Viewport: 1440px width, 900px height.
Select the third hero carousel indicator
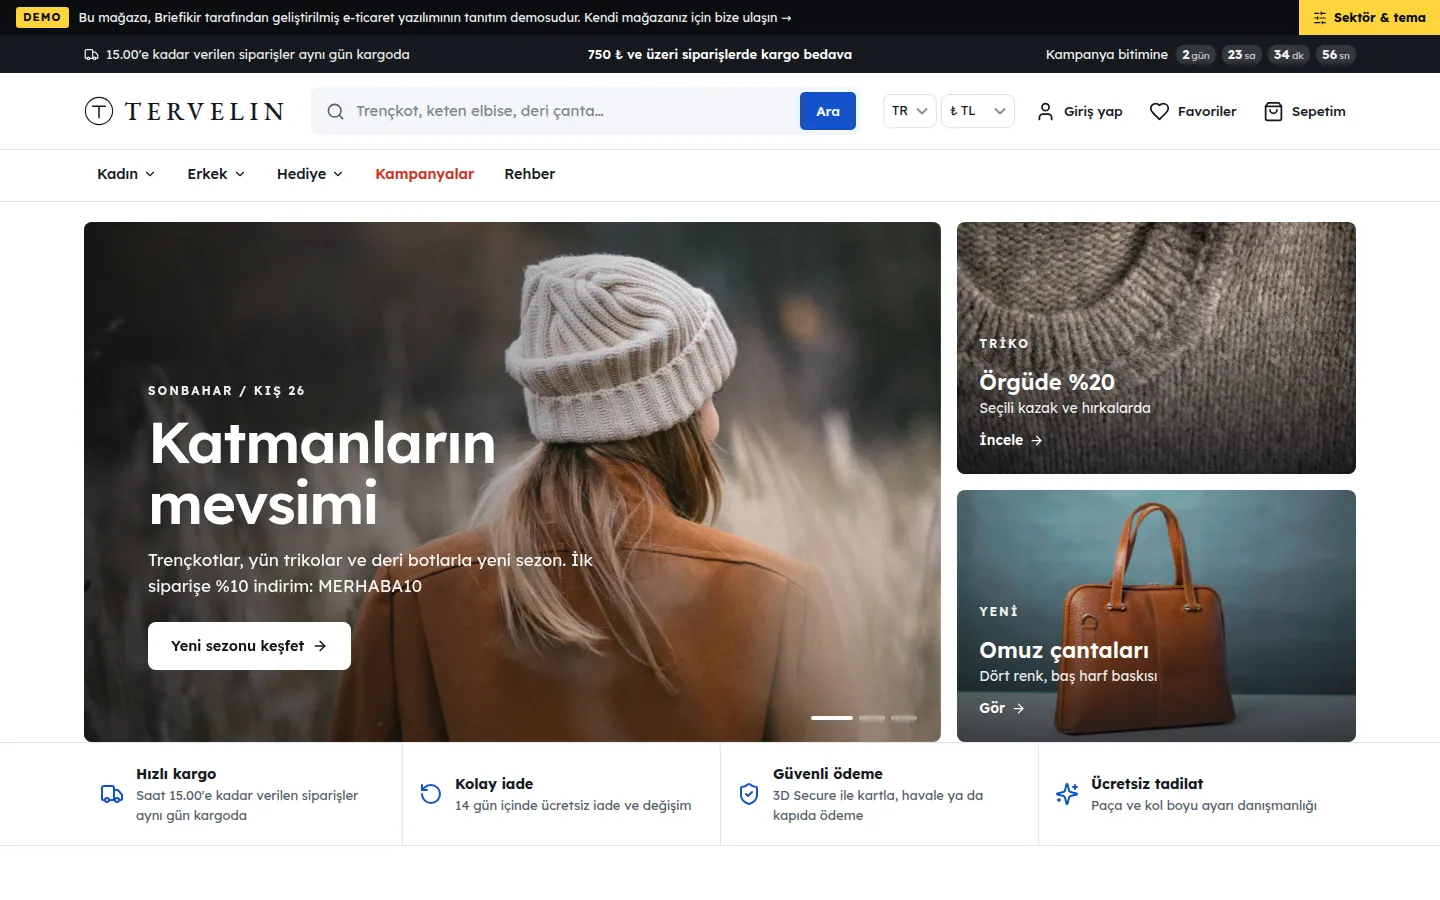click(904, 718)
